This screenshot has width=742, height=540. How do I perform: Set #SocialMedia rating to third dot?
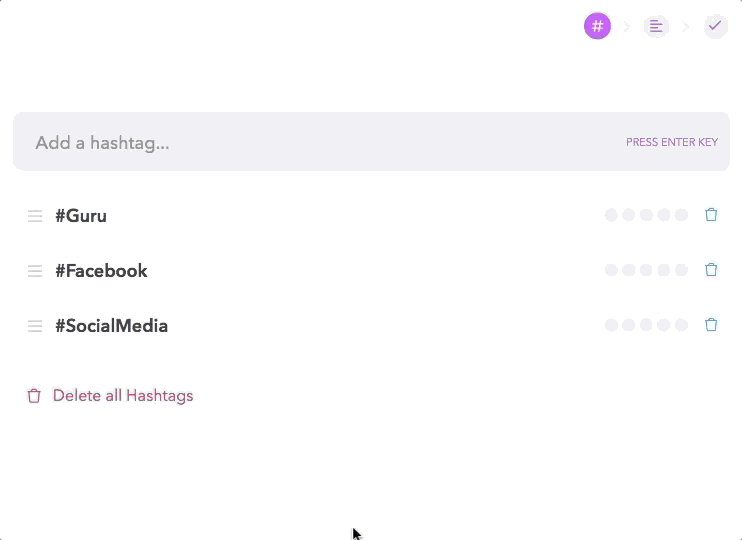pyautogui.click(x=646, y=325)
